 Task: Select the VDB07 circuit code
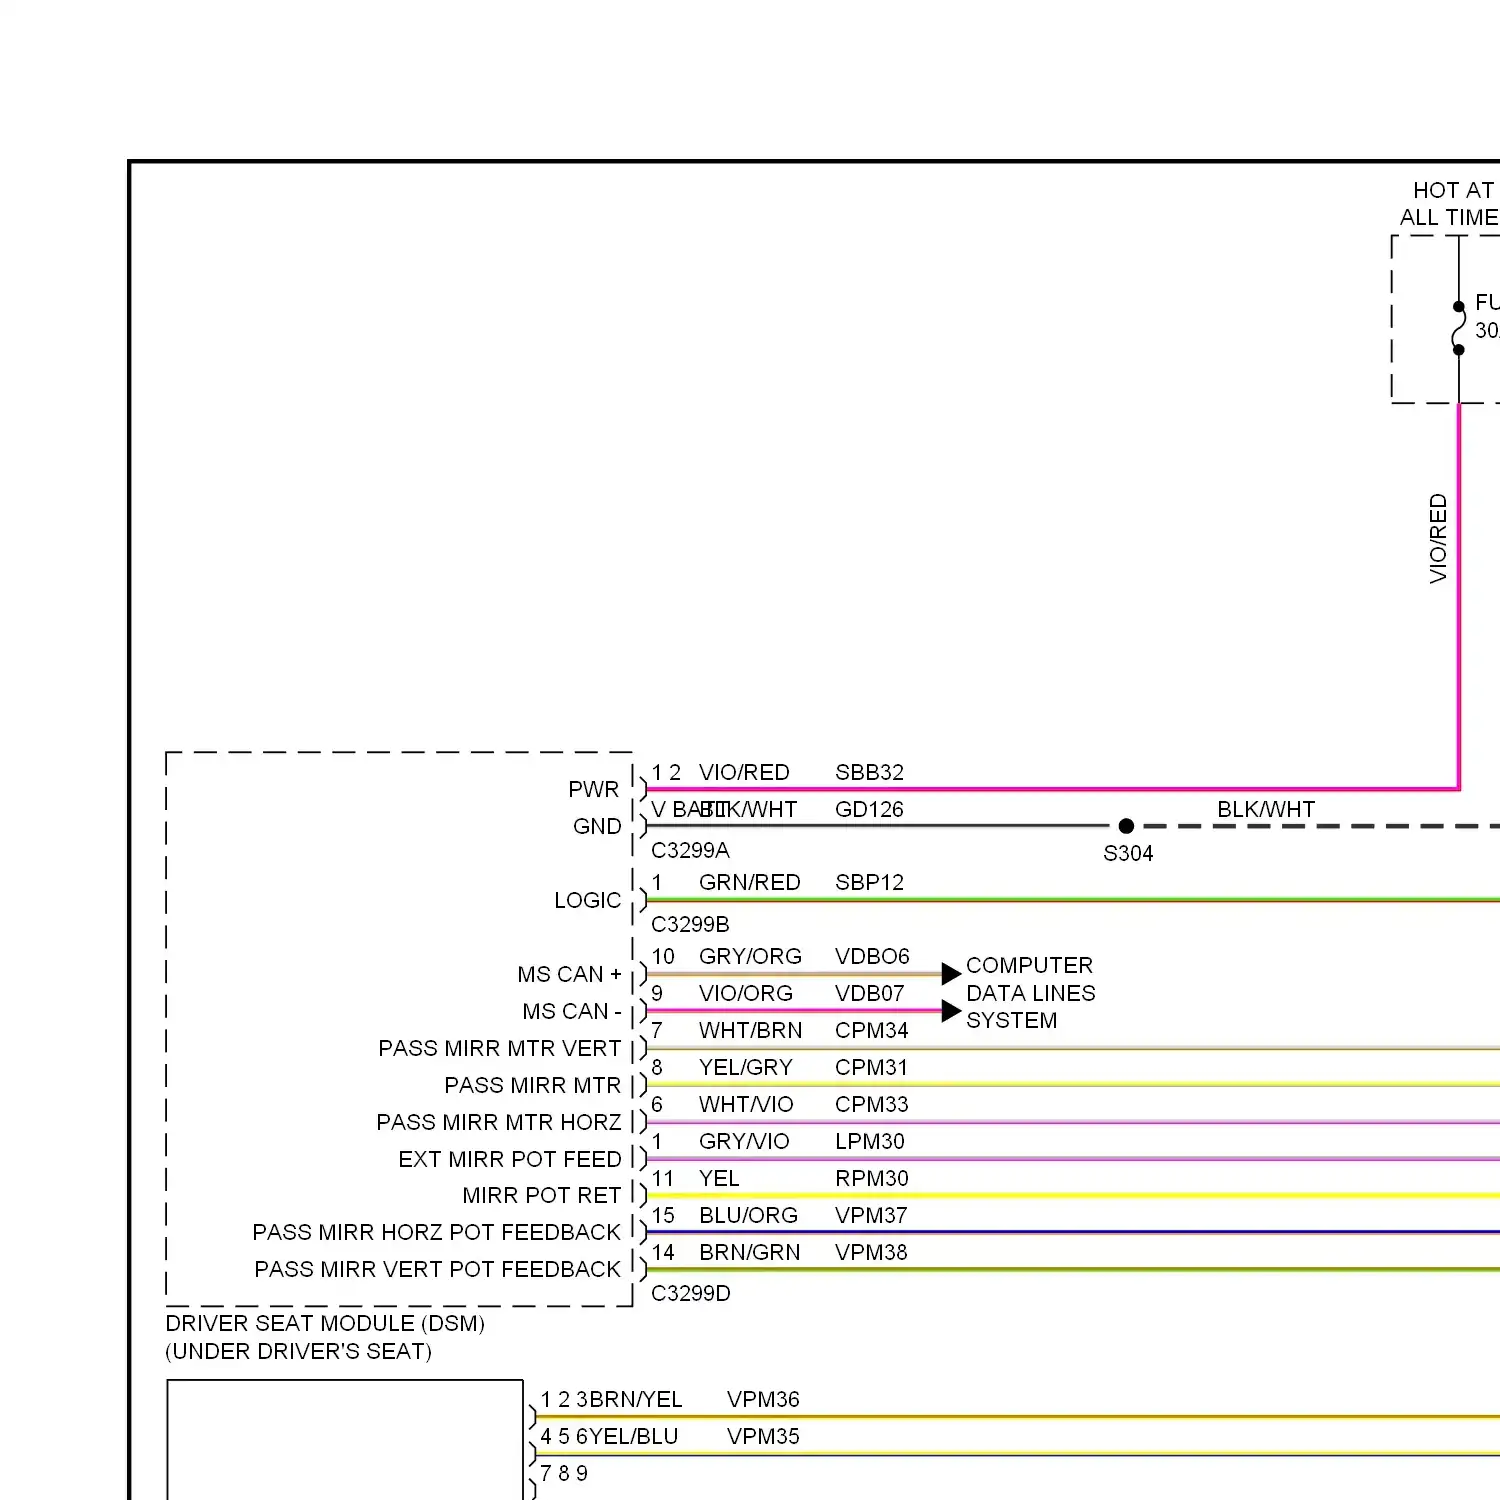click(x=869, y=993)
